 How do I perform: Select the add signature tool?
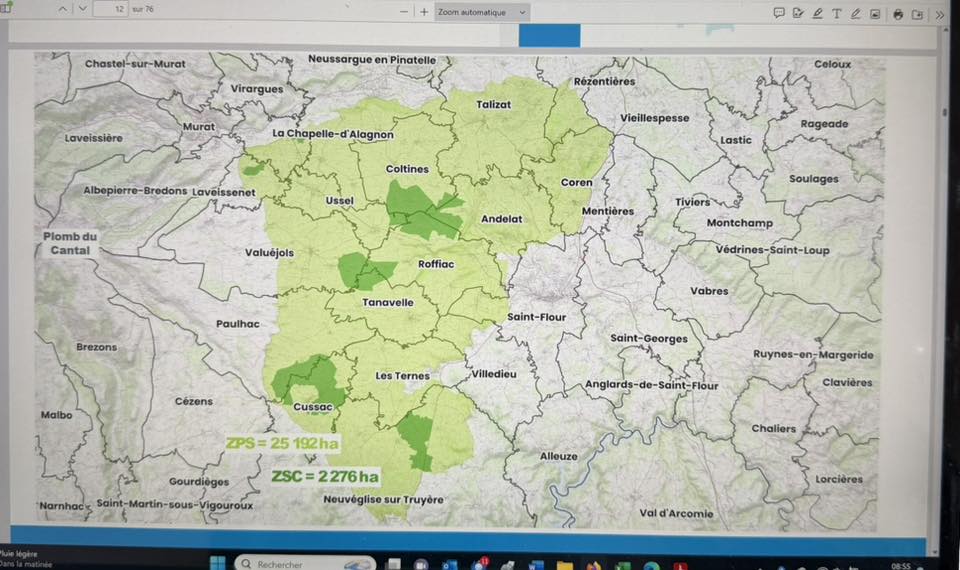(x=798, y=13)
